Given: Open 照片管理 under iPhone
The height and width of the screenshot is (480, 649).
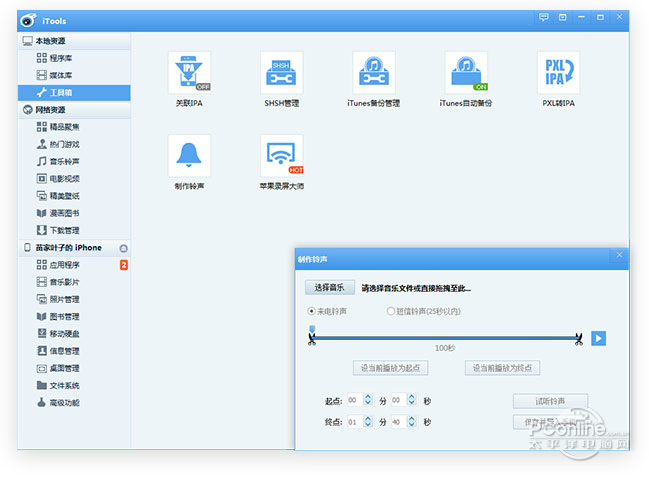Looking at the screenshot, I should coord(74,299).
